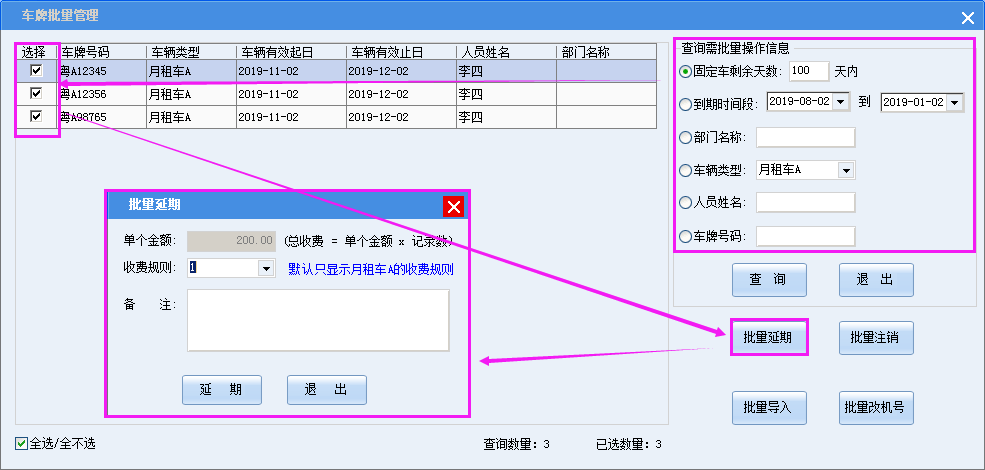Viewport: 985px width, 470px height.
Task: Select plate number cell 粤A12356
Action: tap(102, 94)
